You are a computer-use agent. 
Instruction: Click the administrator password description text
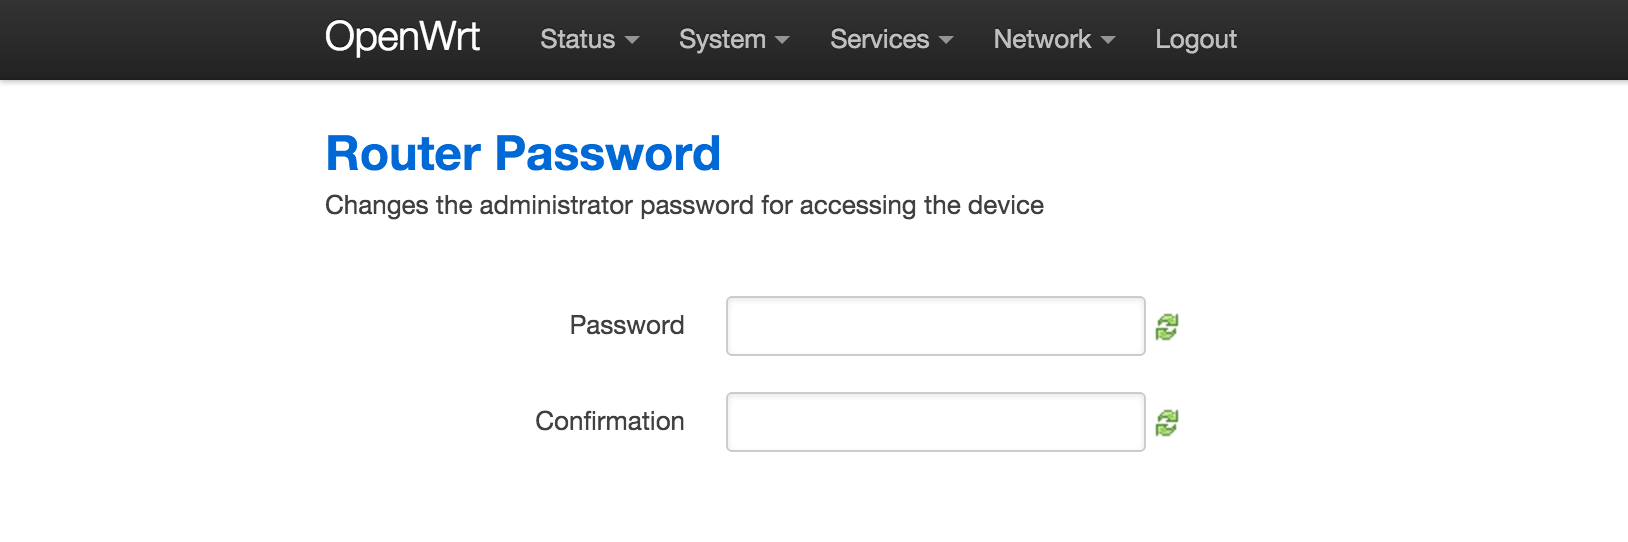point(684,205)
